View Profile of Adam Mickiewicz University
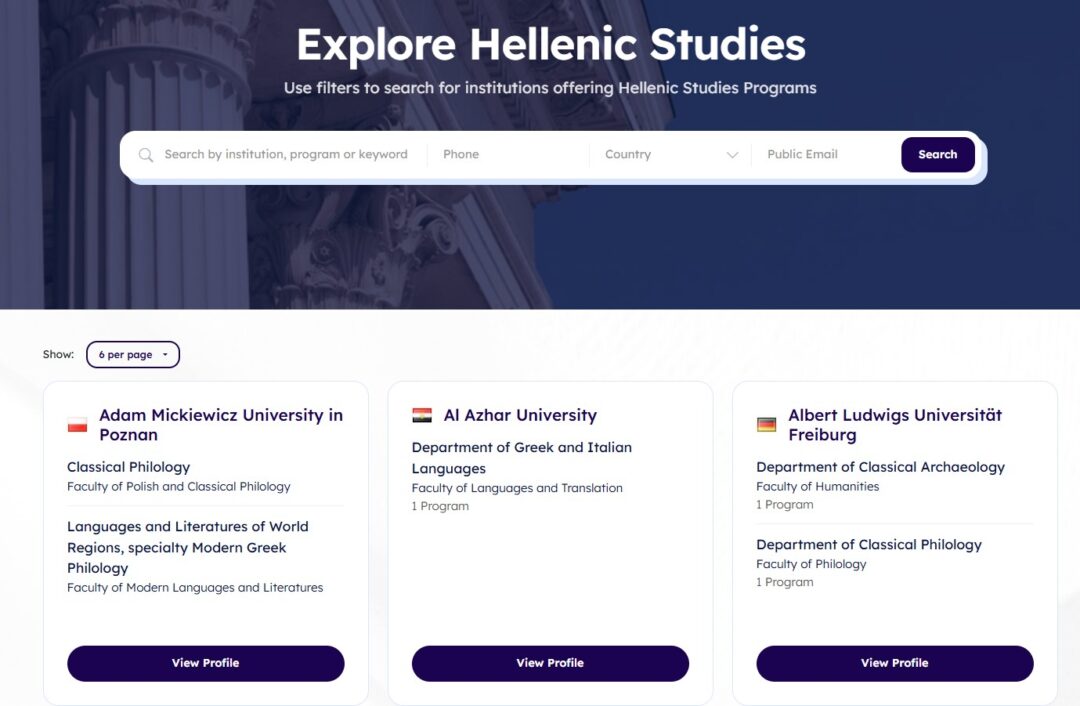Viewport: 1080px width, 706px height. pos(205,663)
